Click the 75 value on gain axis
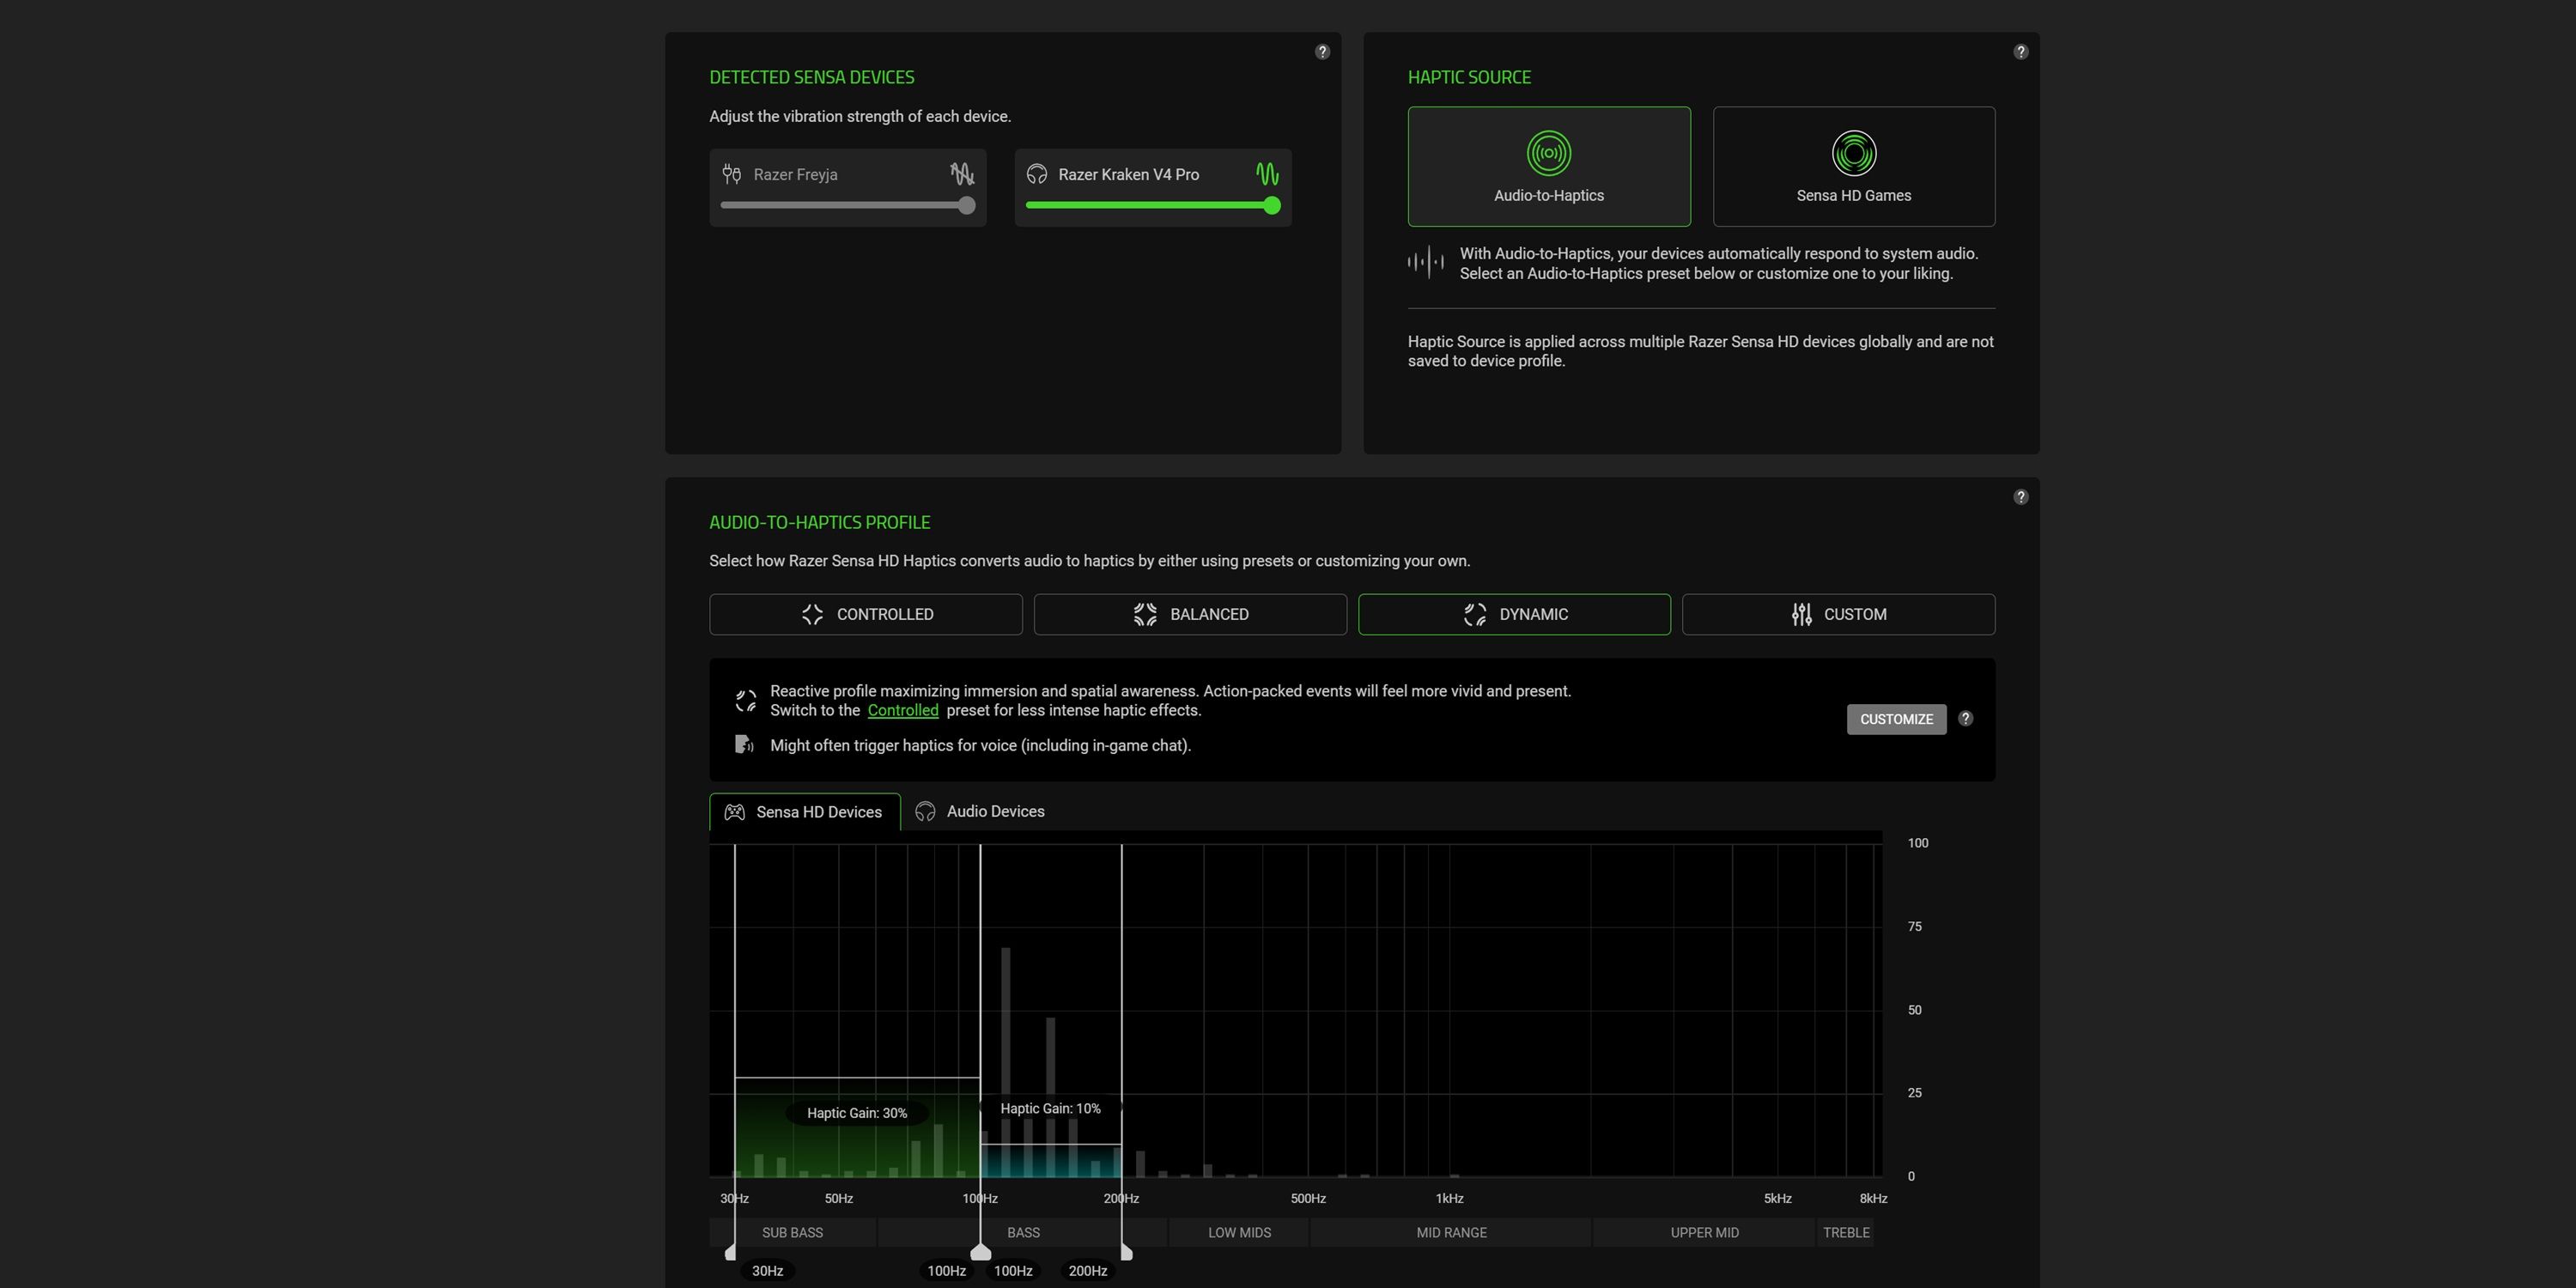Viewport: 2576px width, 1288px height. point(1914,927)
